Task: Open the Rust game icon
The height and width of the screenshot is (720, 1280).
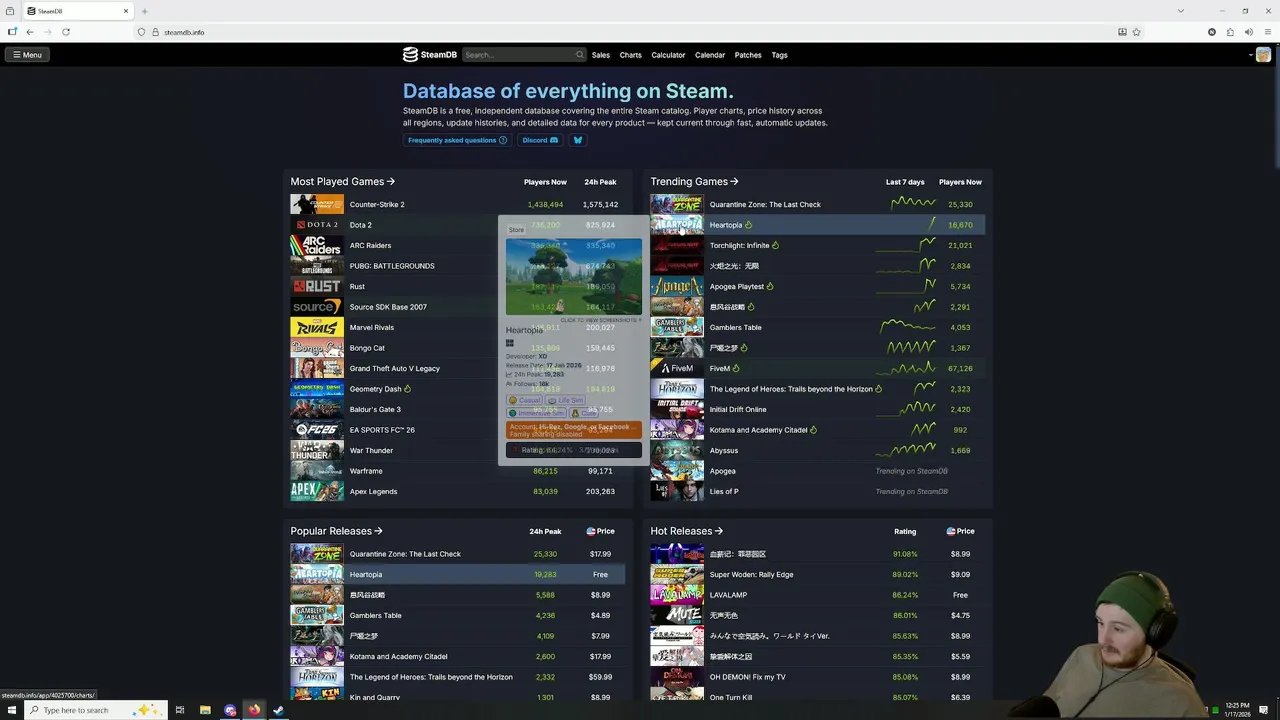Action: tap(317, 286)
